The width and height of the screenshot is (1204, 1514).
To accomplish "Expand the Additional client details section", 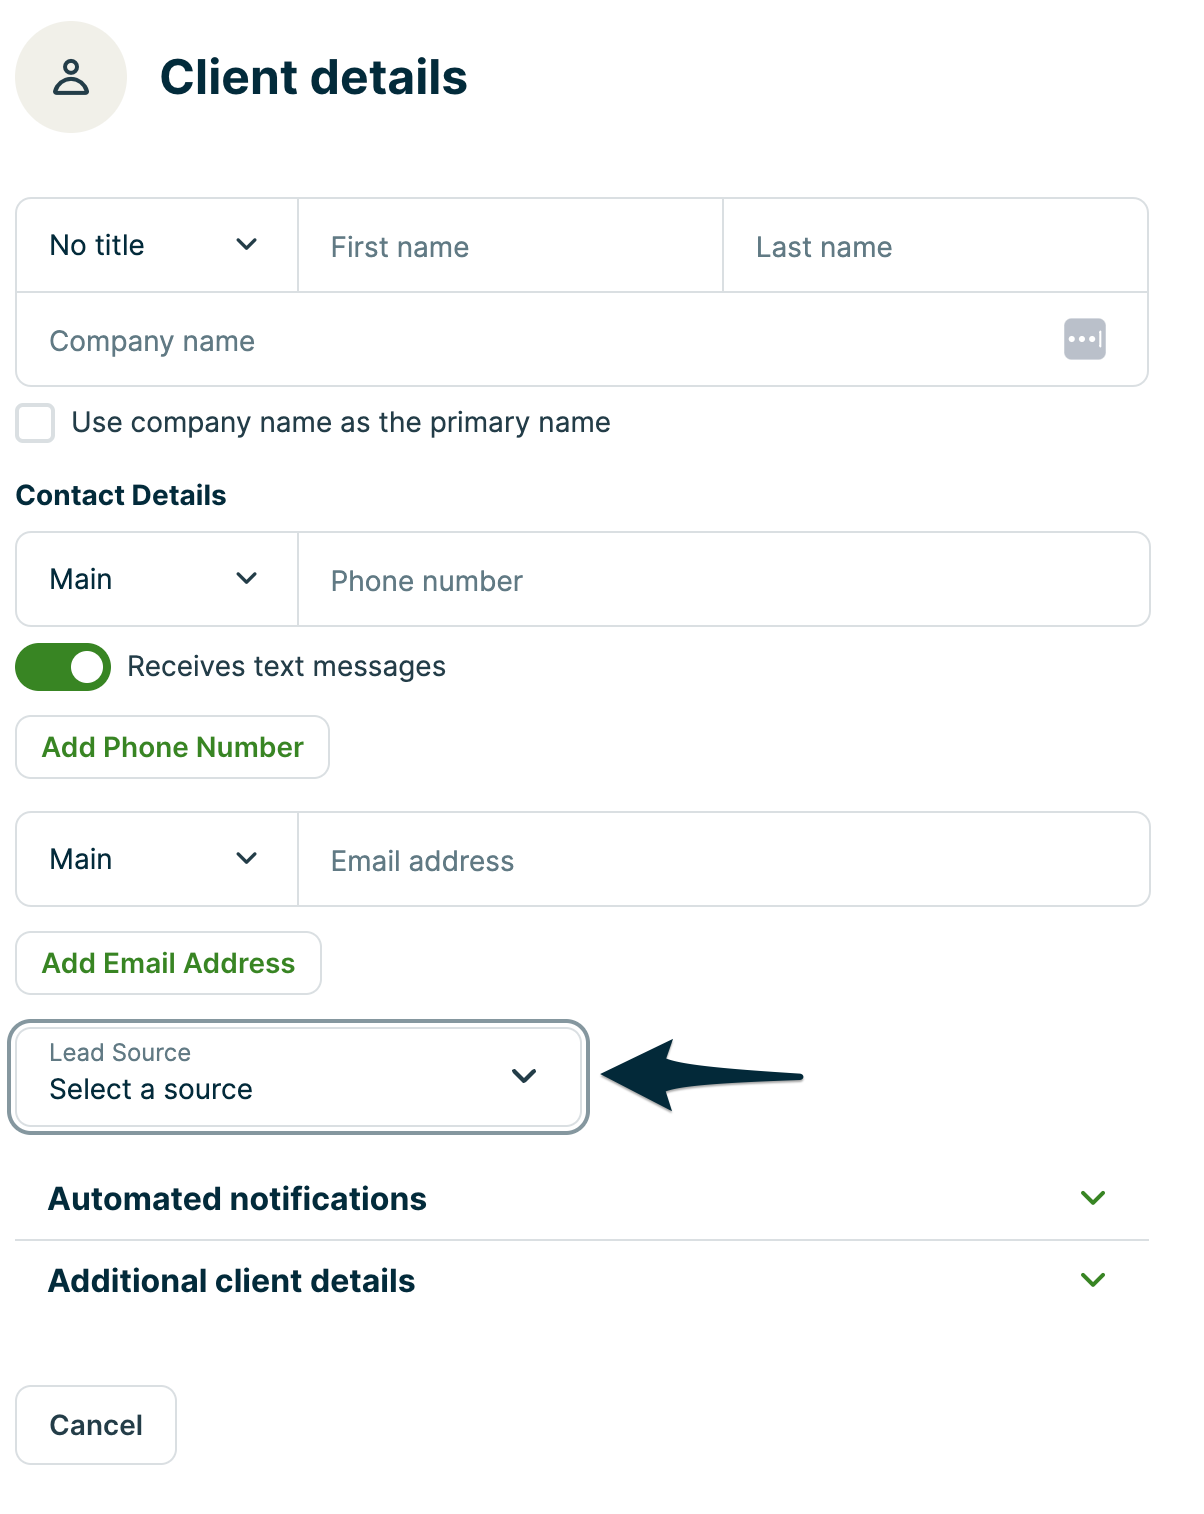I will [232, 1281].
